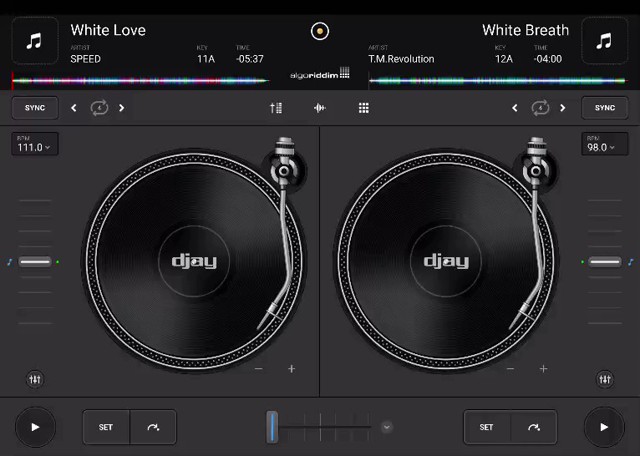Open right deck EQ mixer controls icon
Screen dimensions: 640x456
604,379
